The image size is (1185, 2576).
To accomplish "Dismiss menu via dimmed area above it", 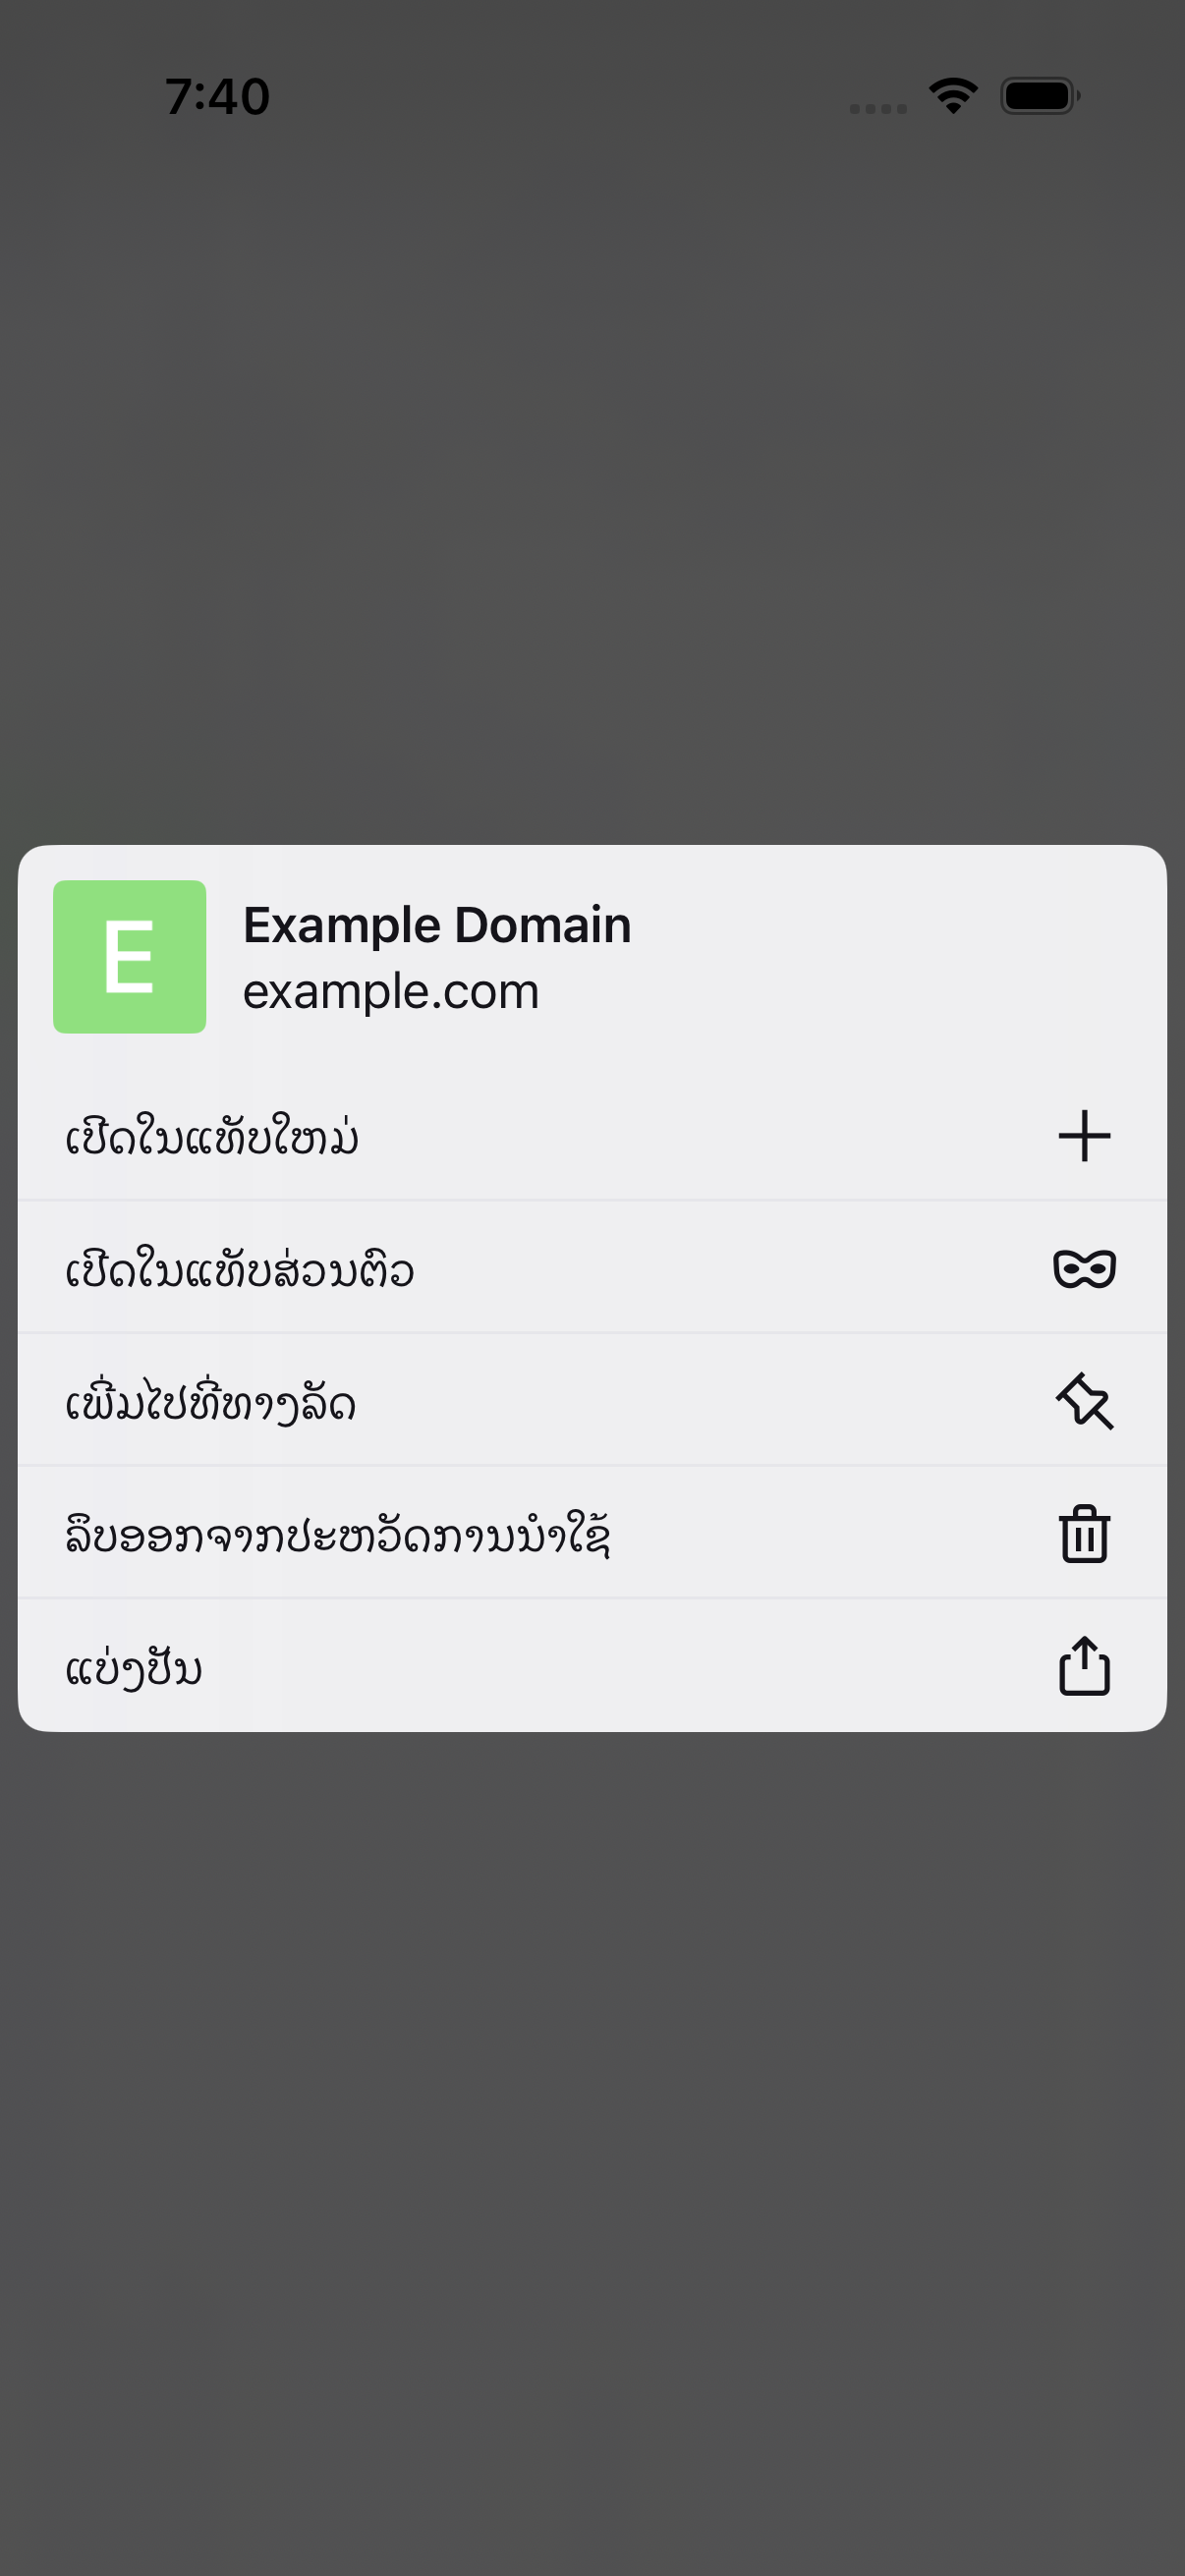I will [592, 480].
